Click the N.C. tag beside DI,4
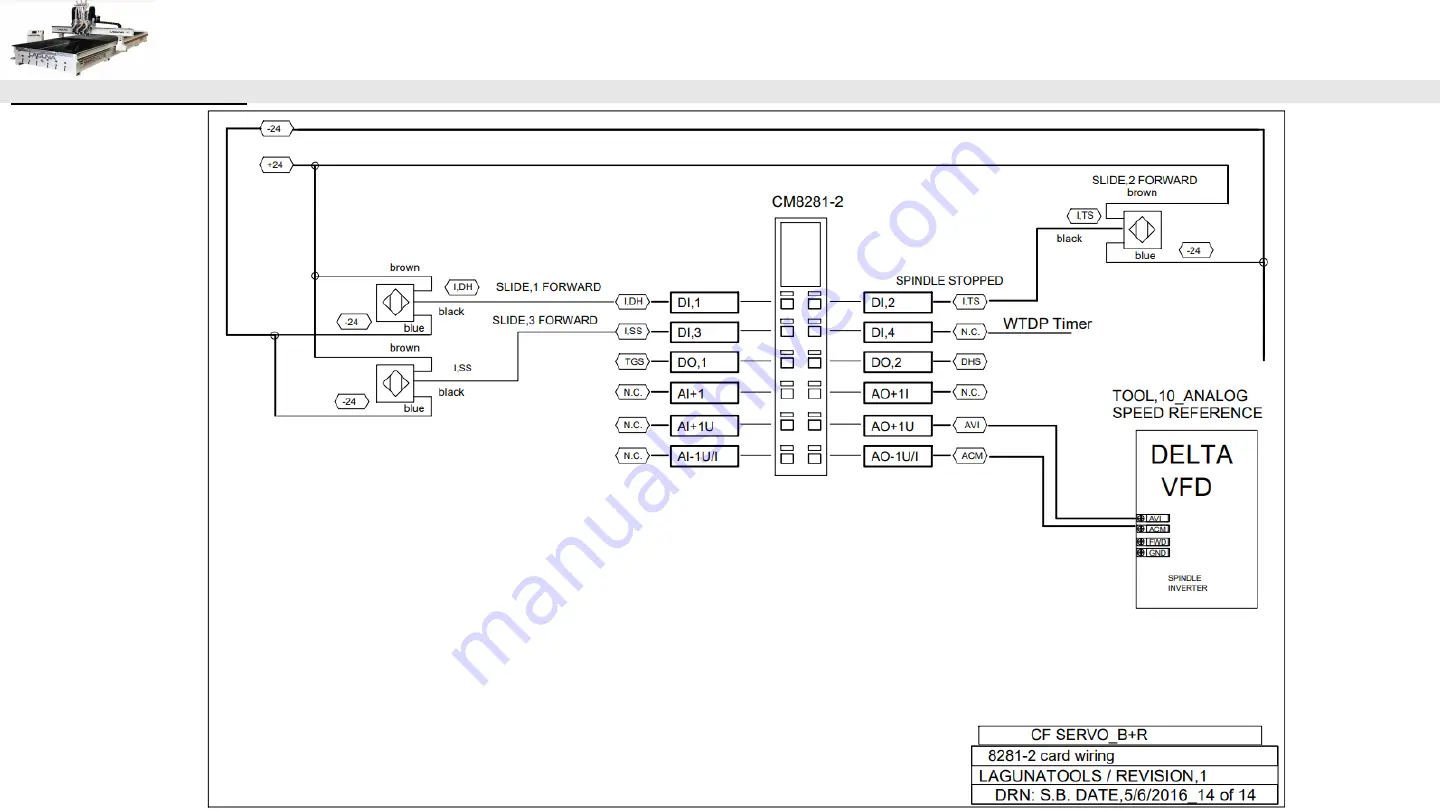Viewport: 1440px width, 810px height. pos(970,332)
